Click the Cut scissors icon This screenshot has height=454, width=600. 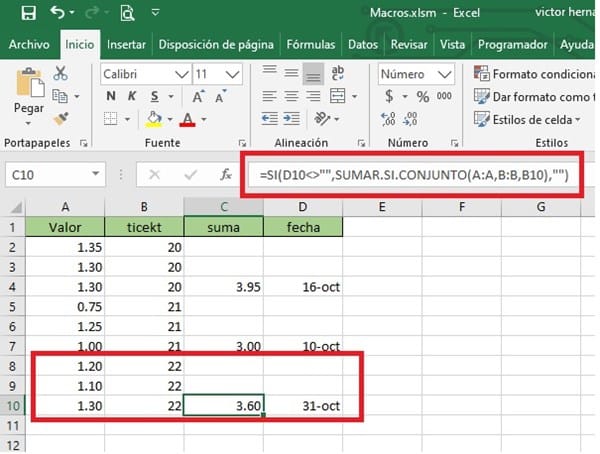click(x=60, y=73)
